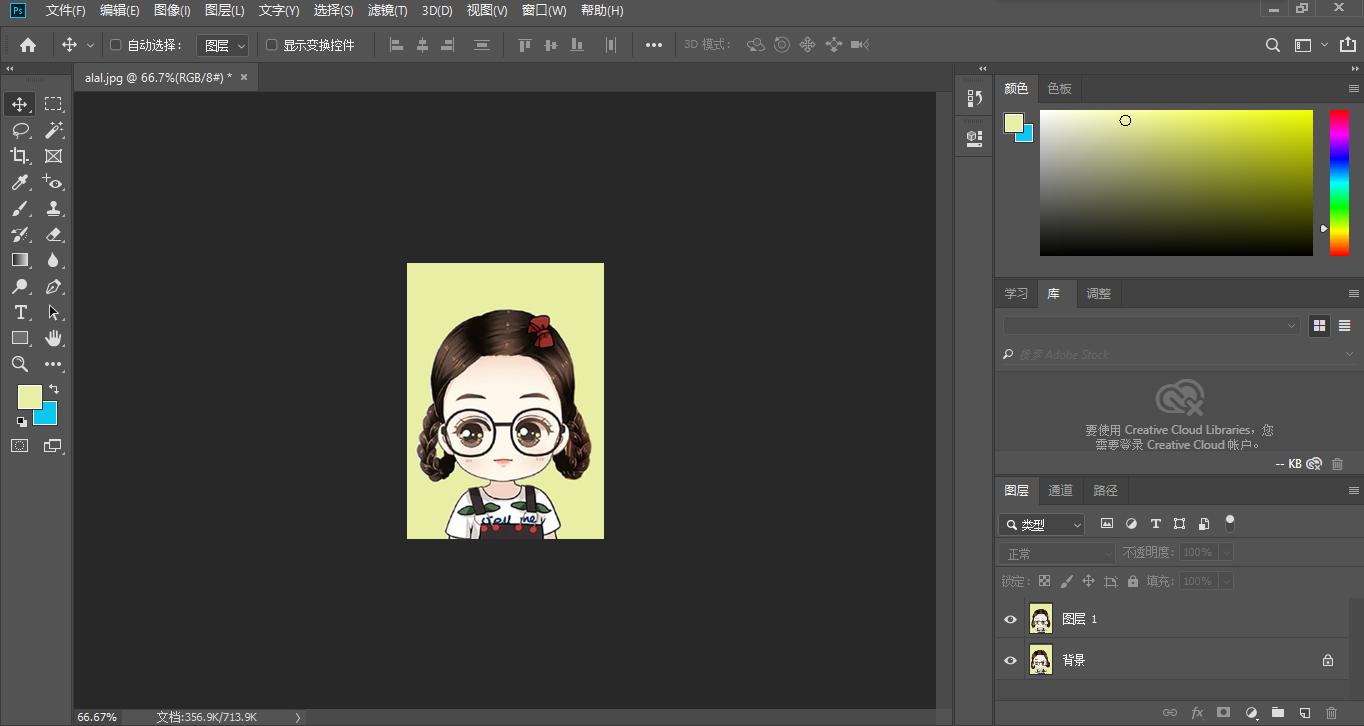The height and width of the screenshot is (726, 1364).
Task: Enable the 自动选择 checkbox
Action: coord(115,45)
